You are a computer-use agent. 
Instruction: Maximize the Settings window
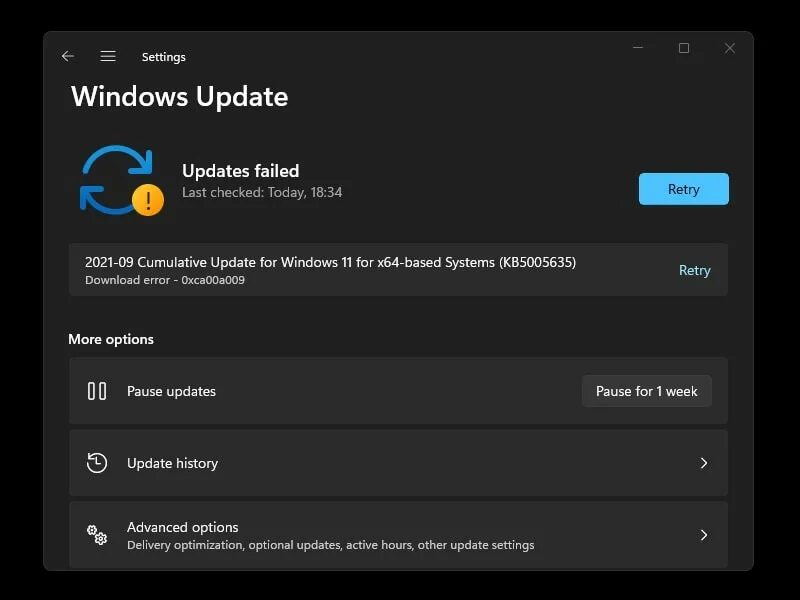point(684,48)
